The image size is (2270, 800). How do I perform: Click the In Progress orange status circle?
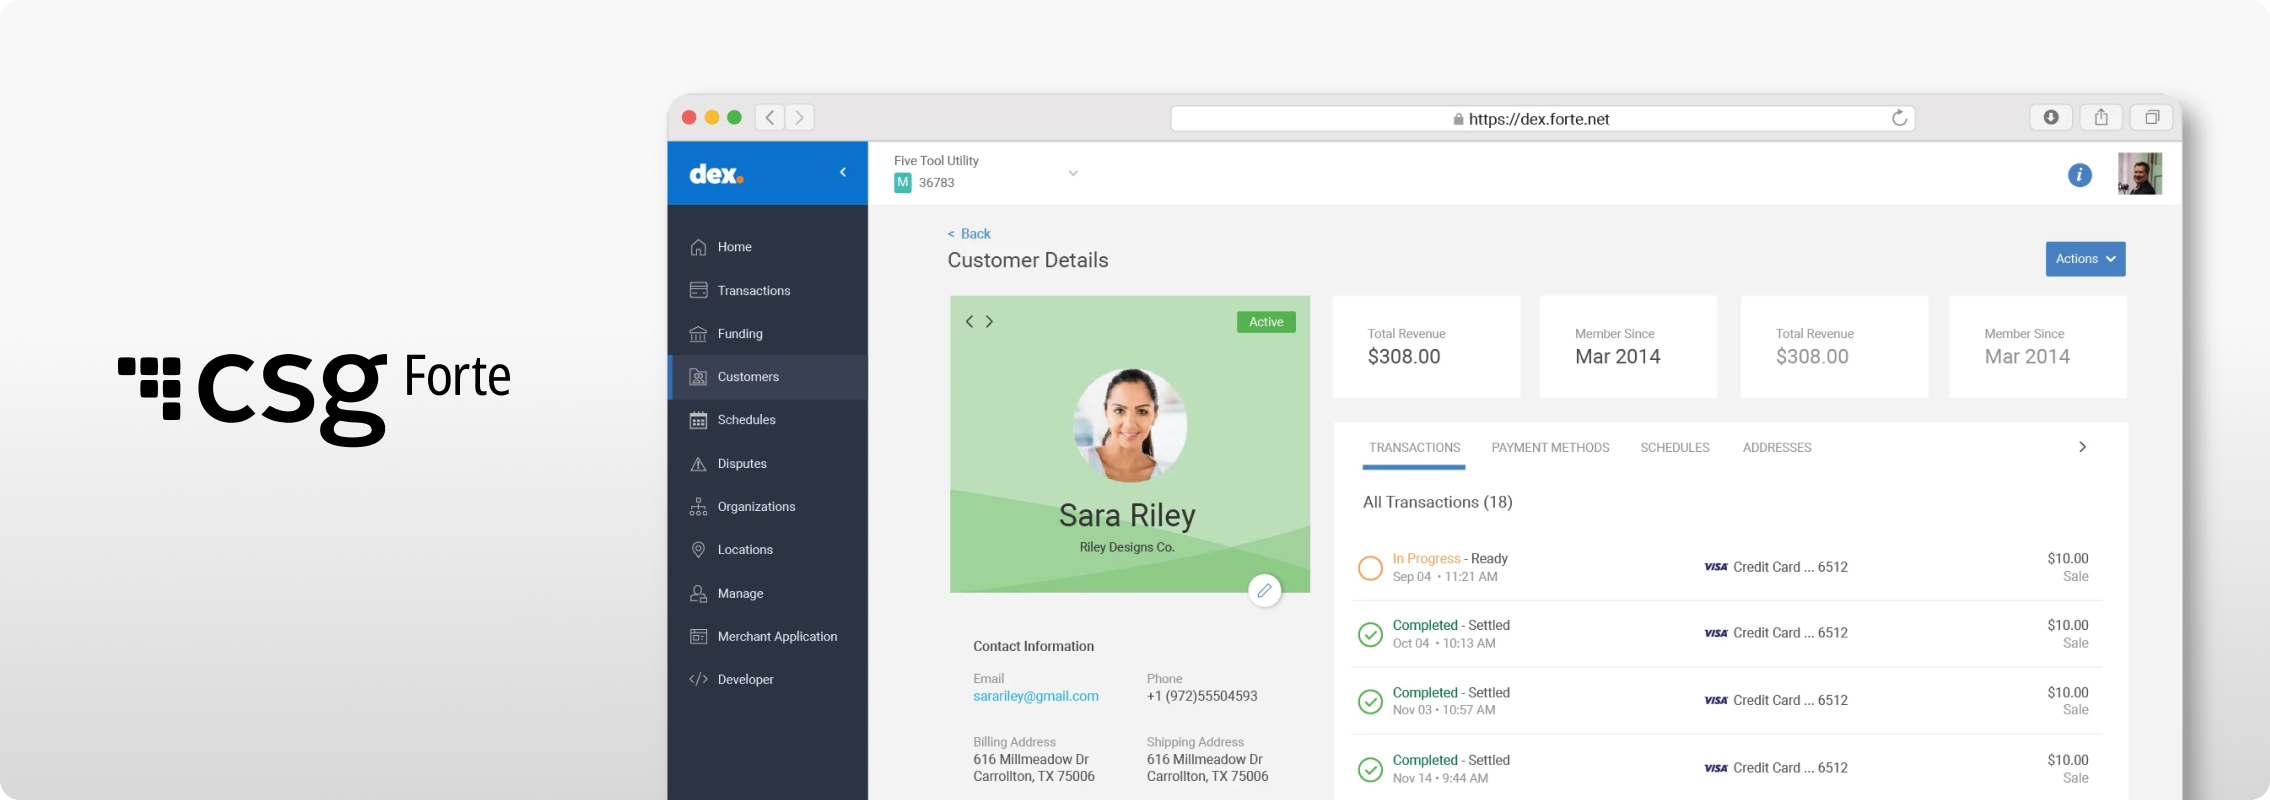[x=1370, y=568]
